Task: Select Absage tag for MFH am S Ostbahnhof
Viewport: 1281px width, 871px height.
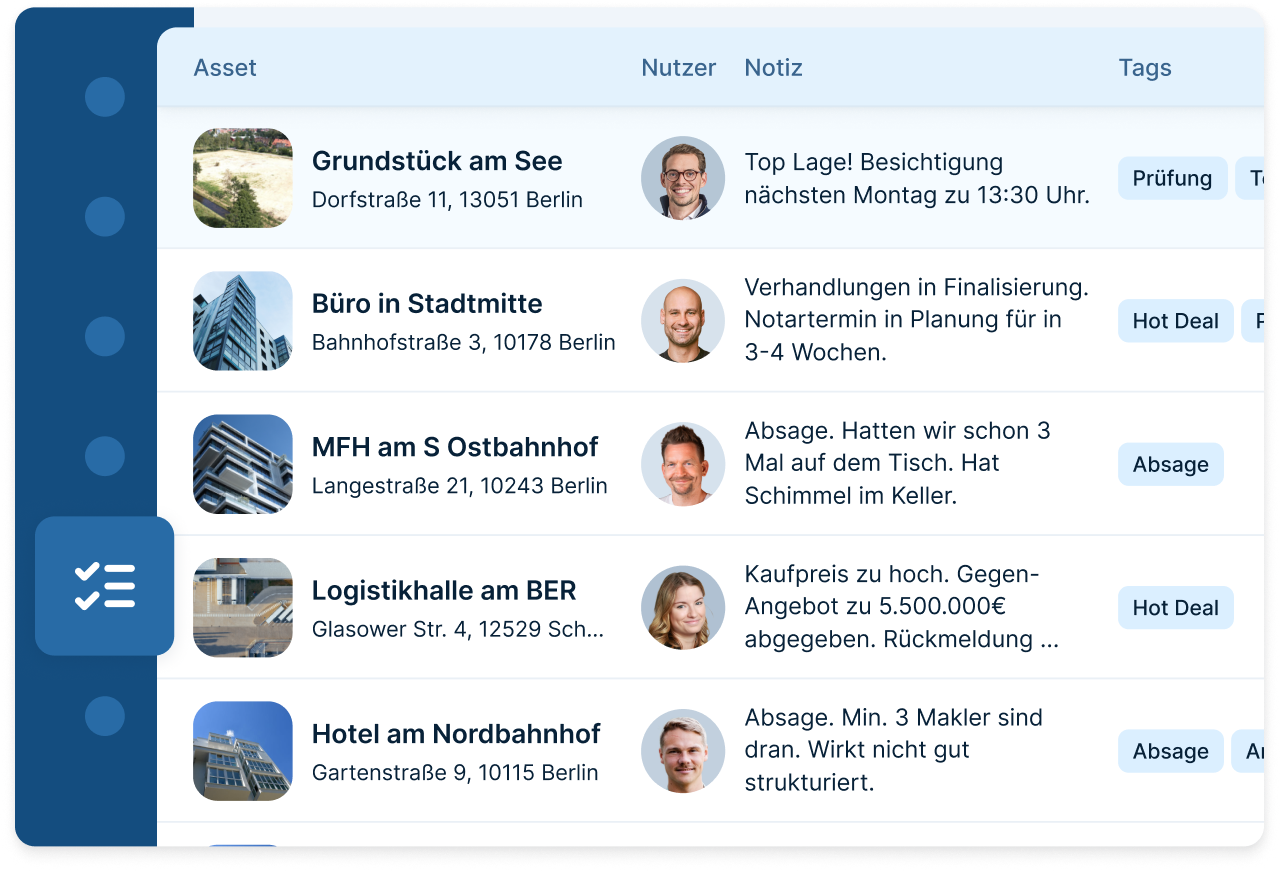Action: tap(1170, 464)
